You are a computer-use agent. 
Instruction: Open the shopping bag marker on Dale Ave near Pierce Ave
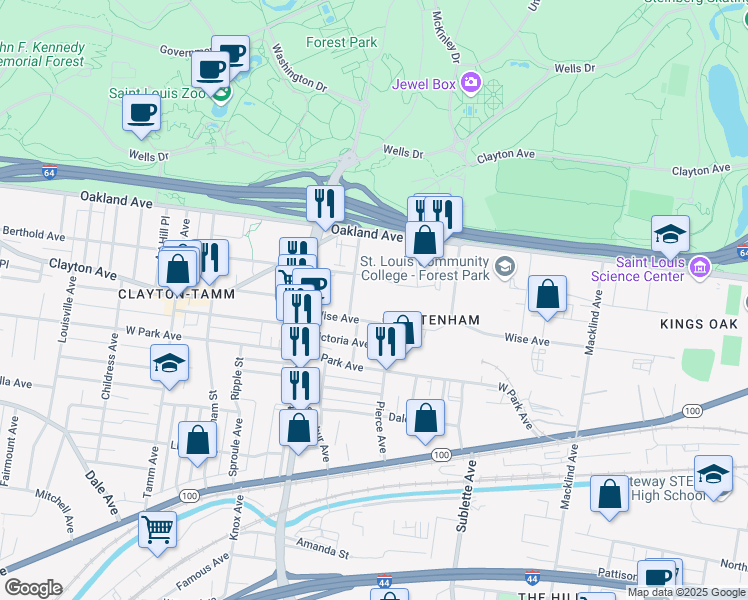[x=426, y=418]
